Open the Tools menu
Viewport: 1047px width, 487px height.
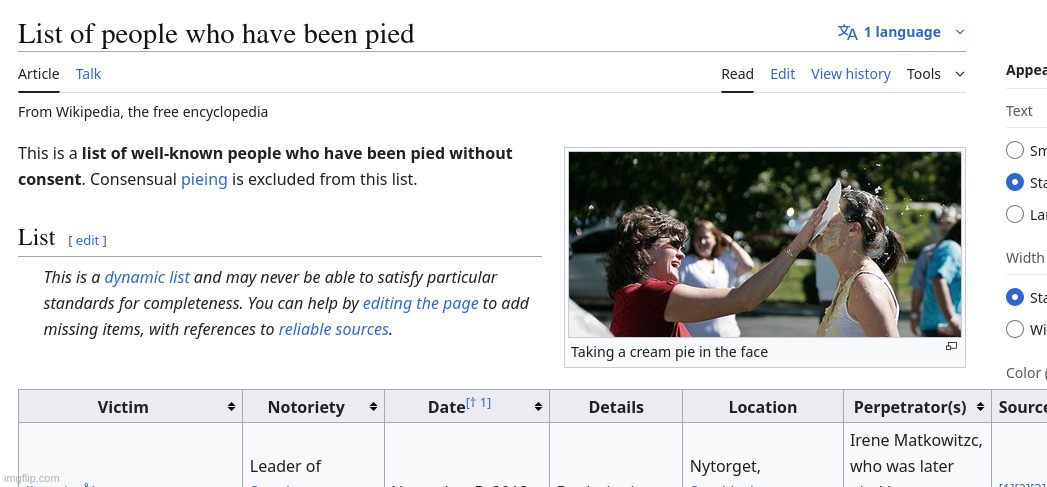click(923, 74)
